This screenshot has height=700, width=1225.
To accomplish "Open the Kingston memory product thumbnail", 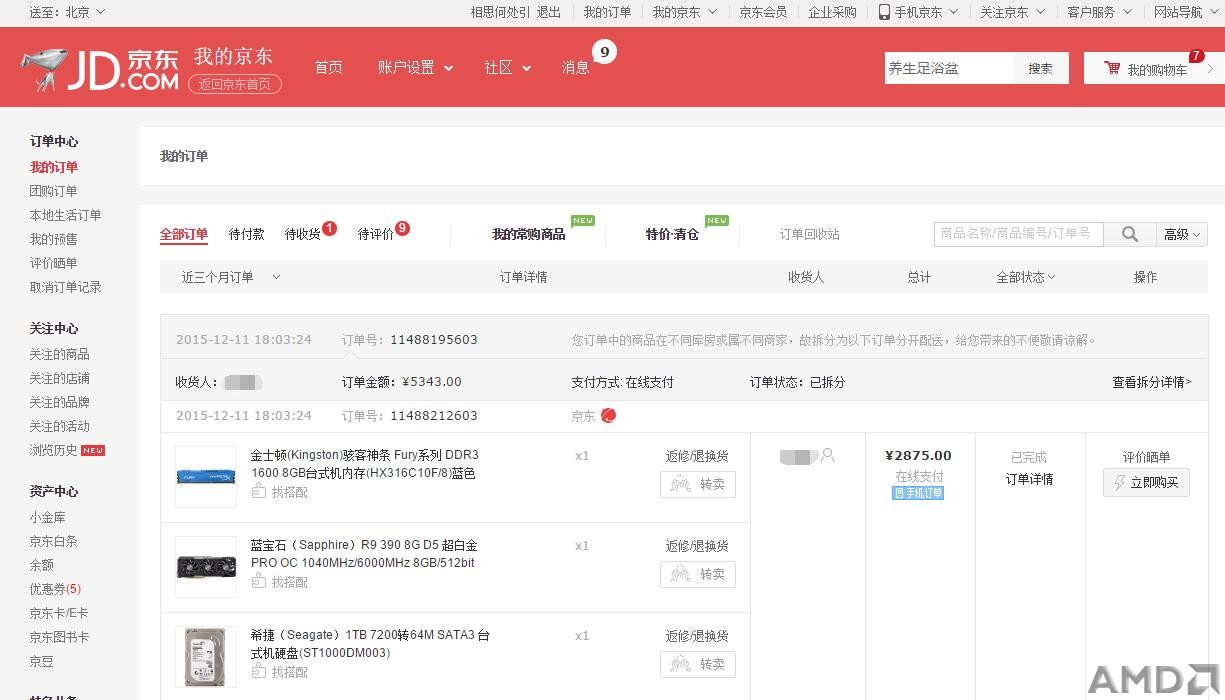I will pos(206,477).
